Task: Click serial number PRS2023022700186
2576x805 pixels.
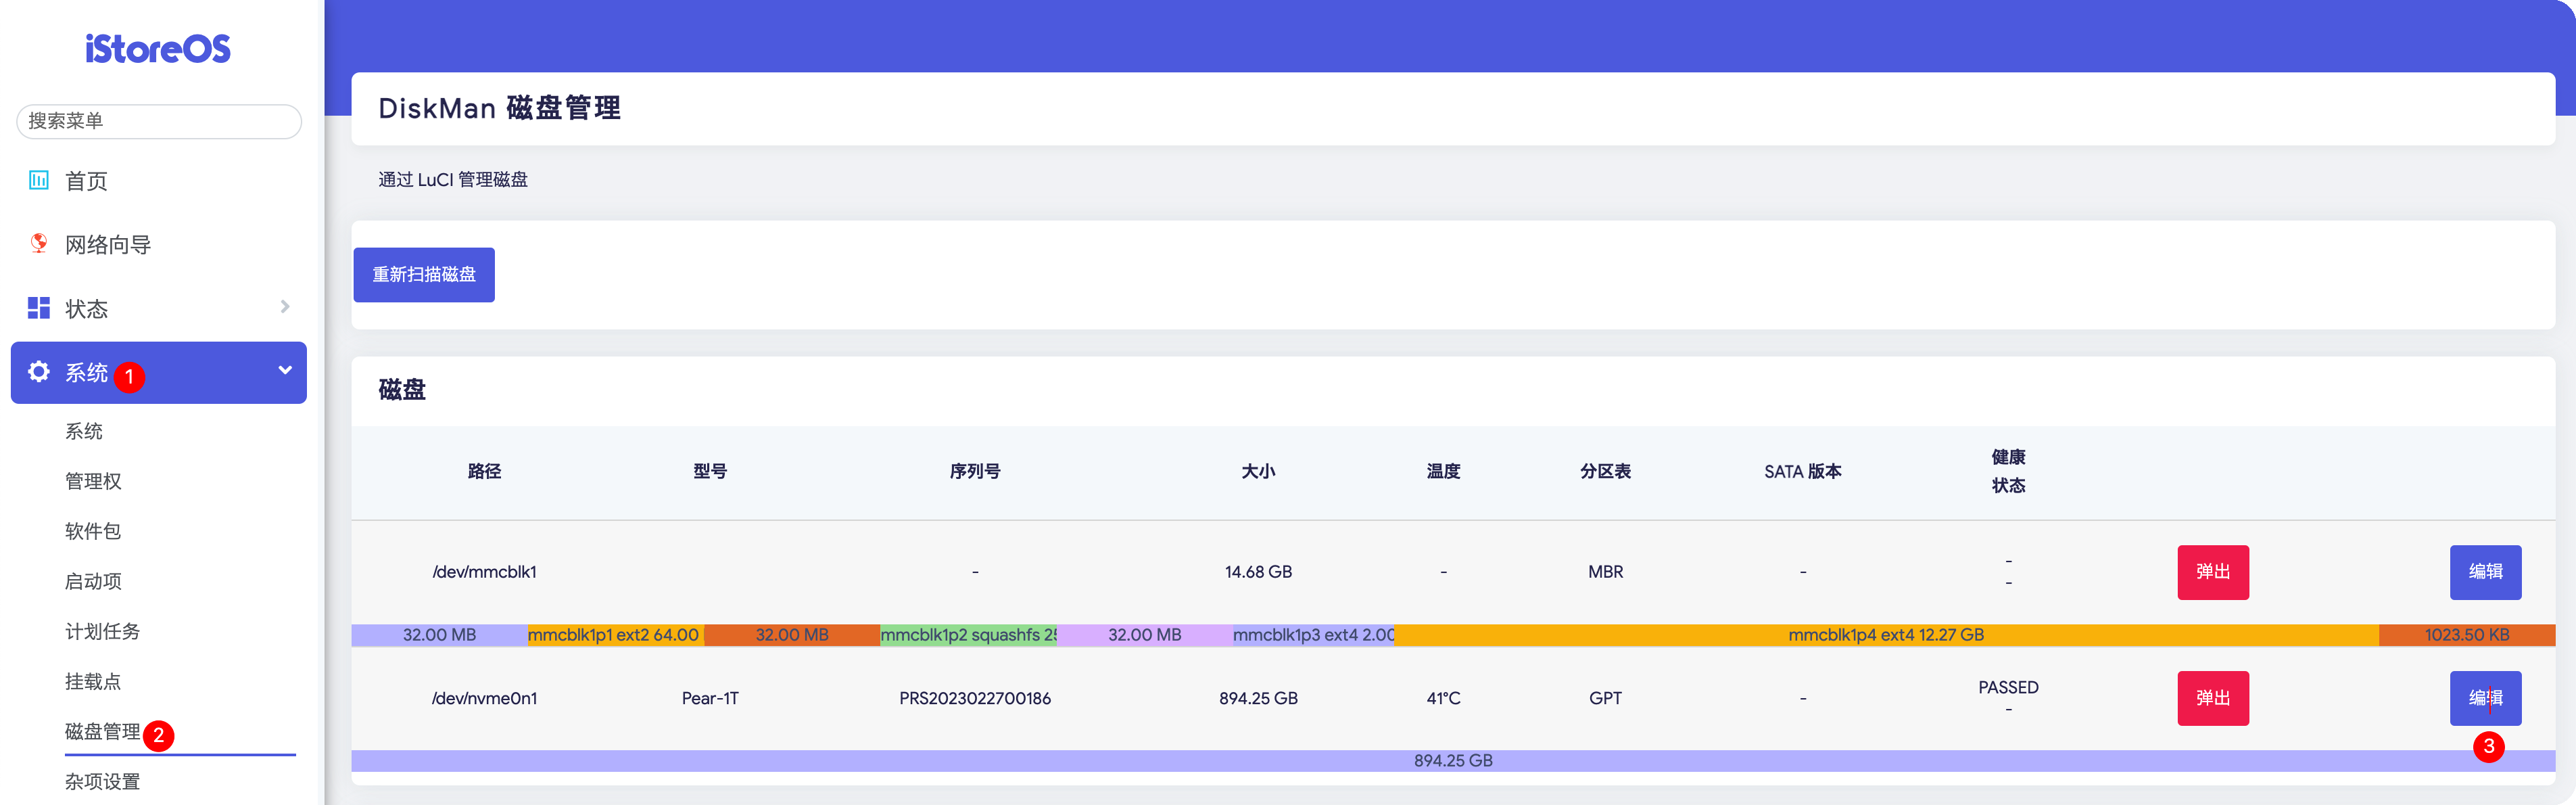Action: [975, 698]
